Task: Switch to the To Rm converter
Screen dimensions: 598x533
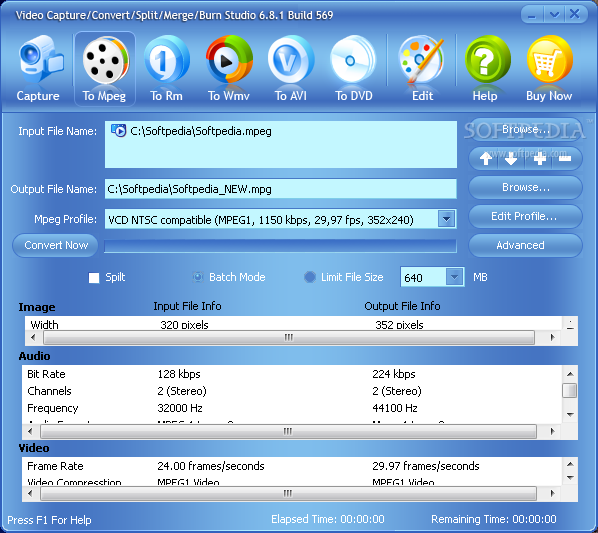Action: point(166,69)
